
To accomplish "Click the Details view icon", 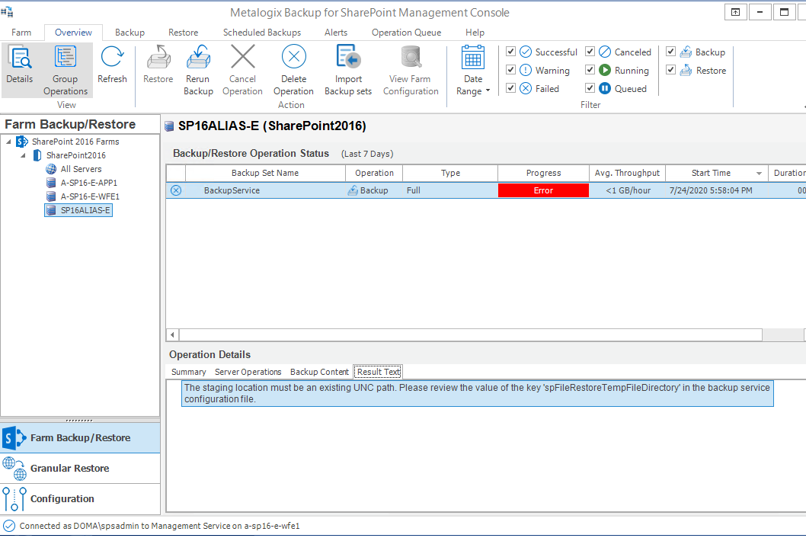I will [x=19, y=66].
